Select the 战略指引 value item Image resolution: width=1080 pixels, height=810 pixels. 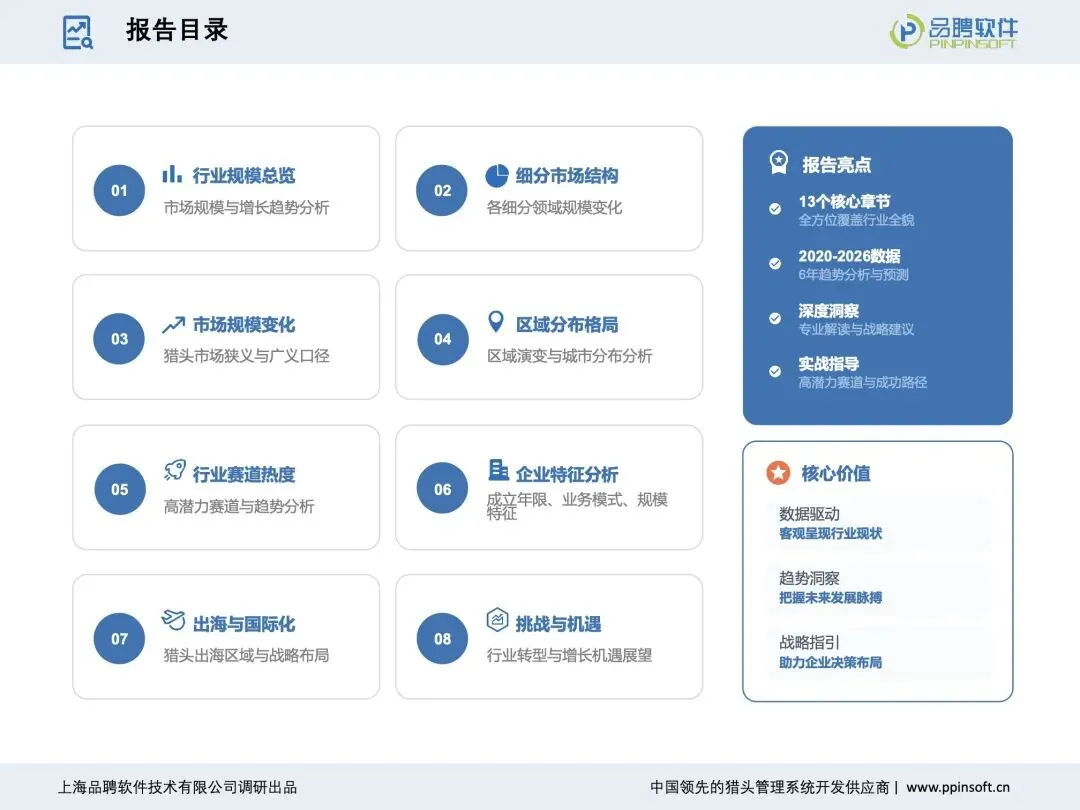point(809,643)
